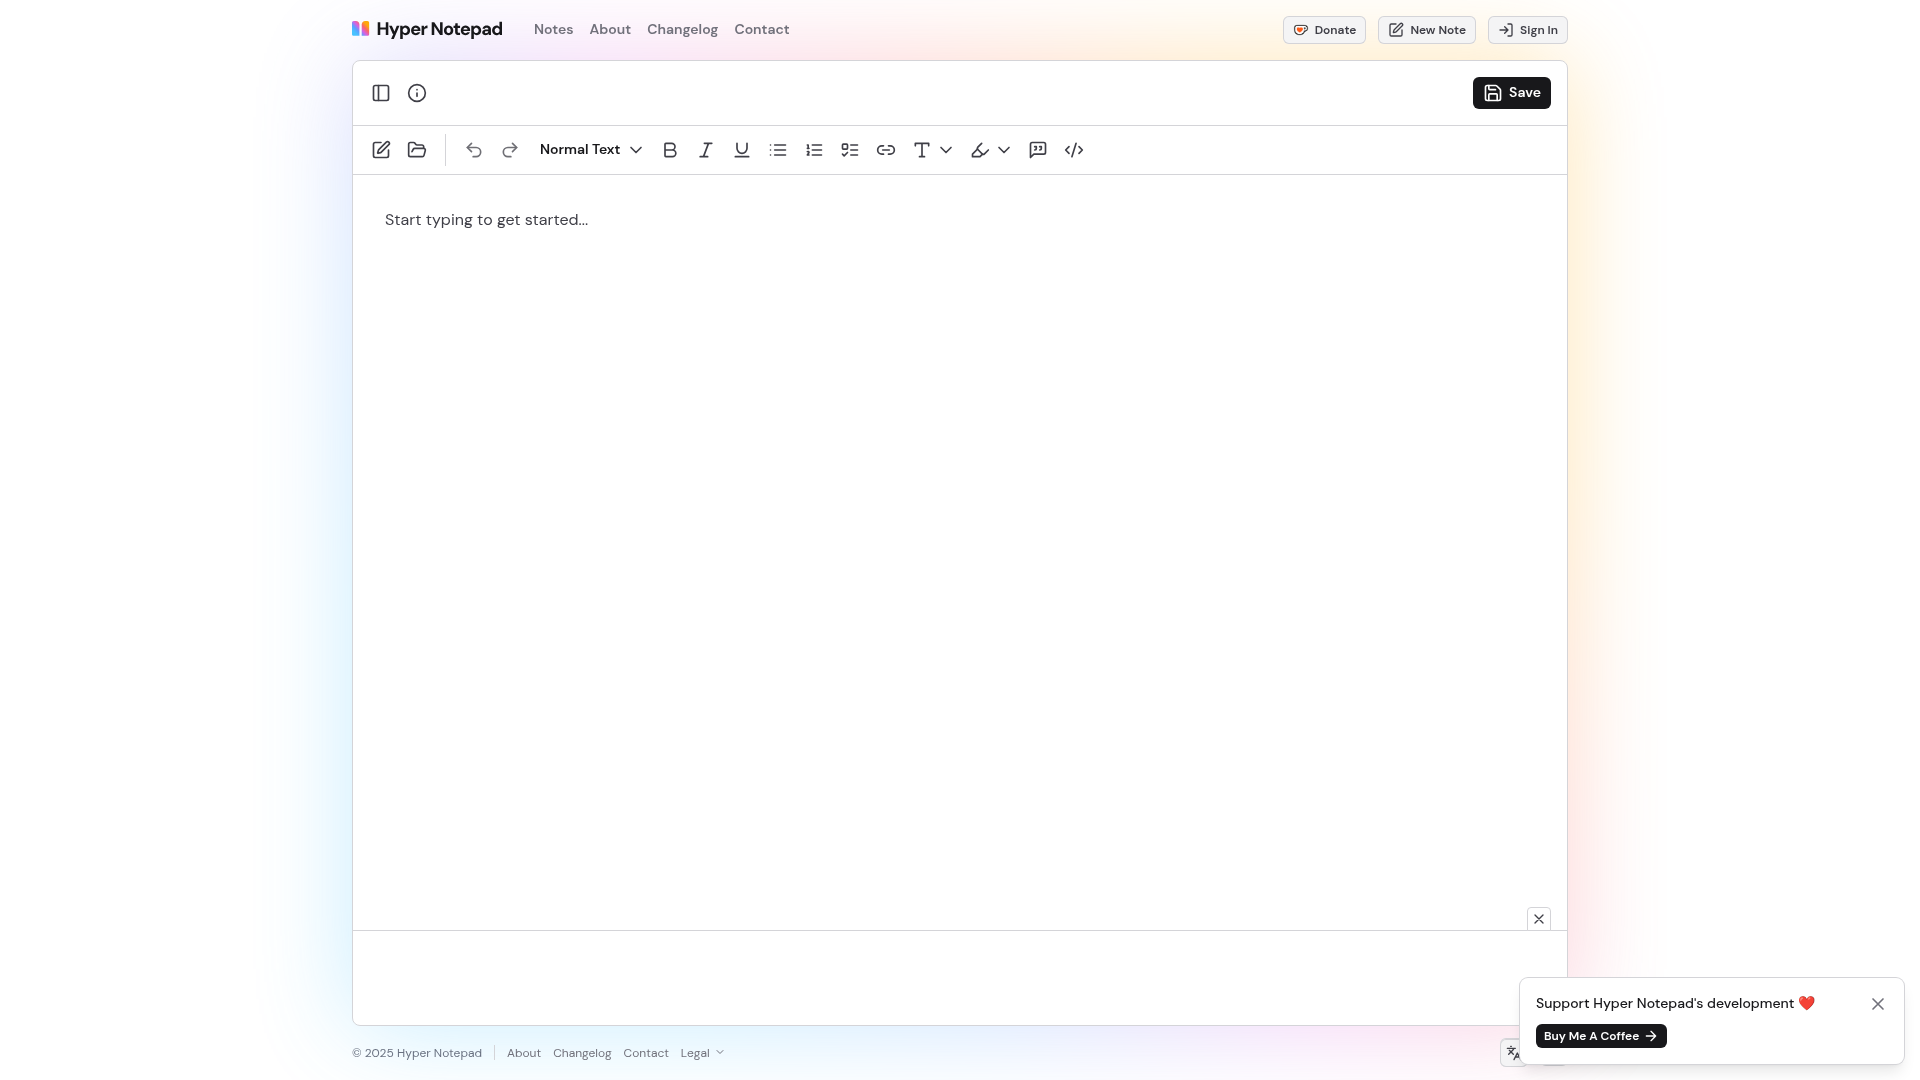Expand the text color options chevron

pos(945,150)
